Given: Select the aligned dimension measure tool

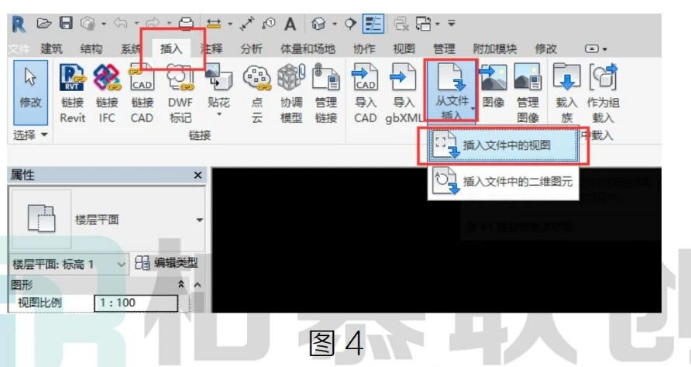Looking at the screenshot, I should (214, 23).
